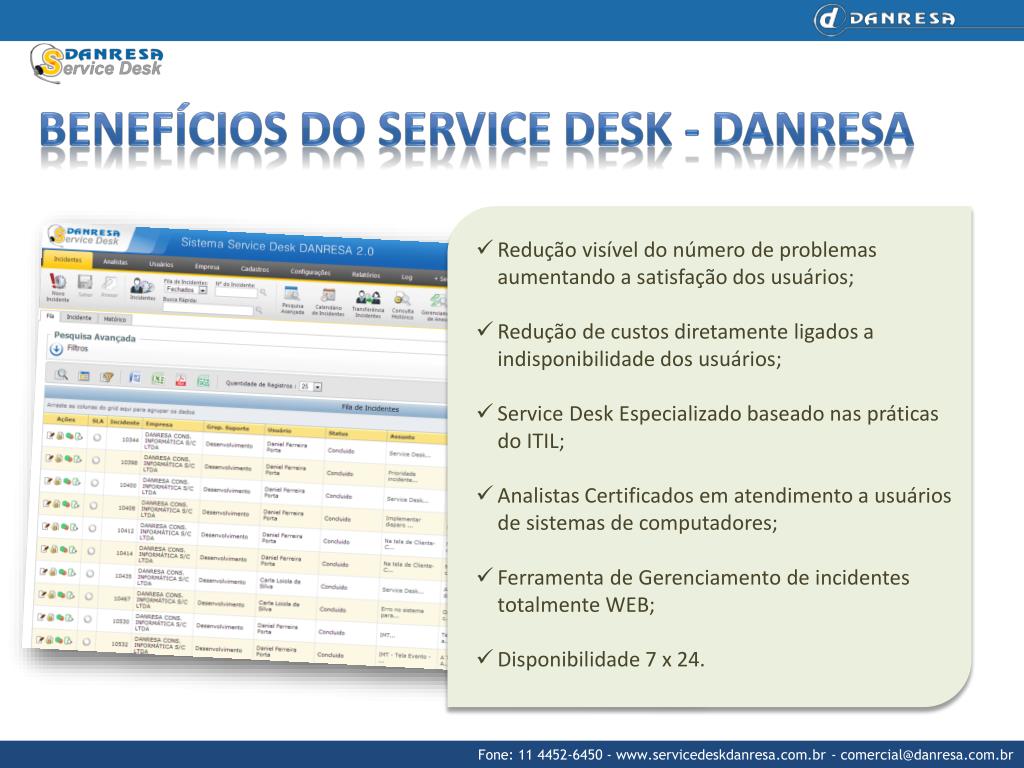Click the Incidente column header

(x=124, y=423)
